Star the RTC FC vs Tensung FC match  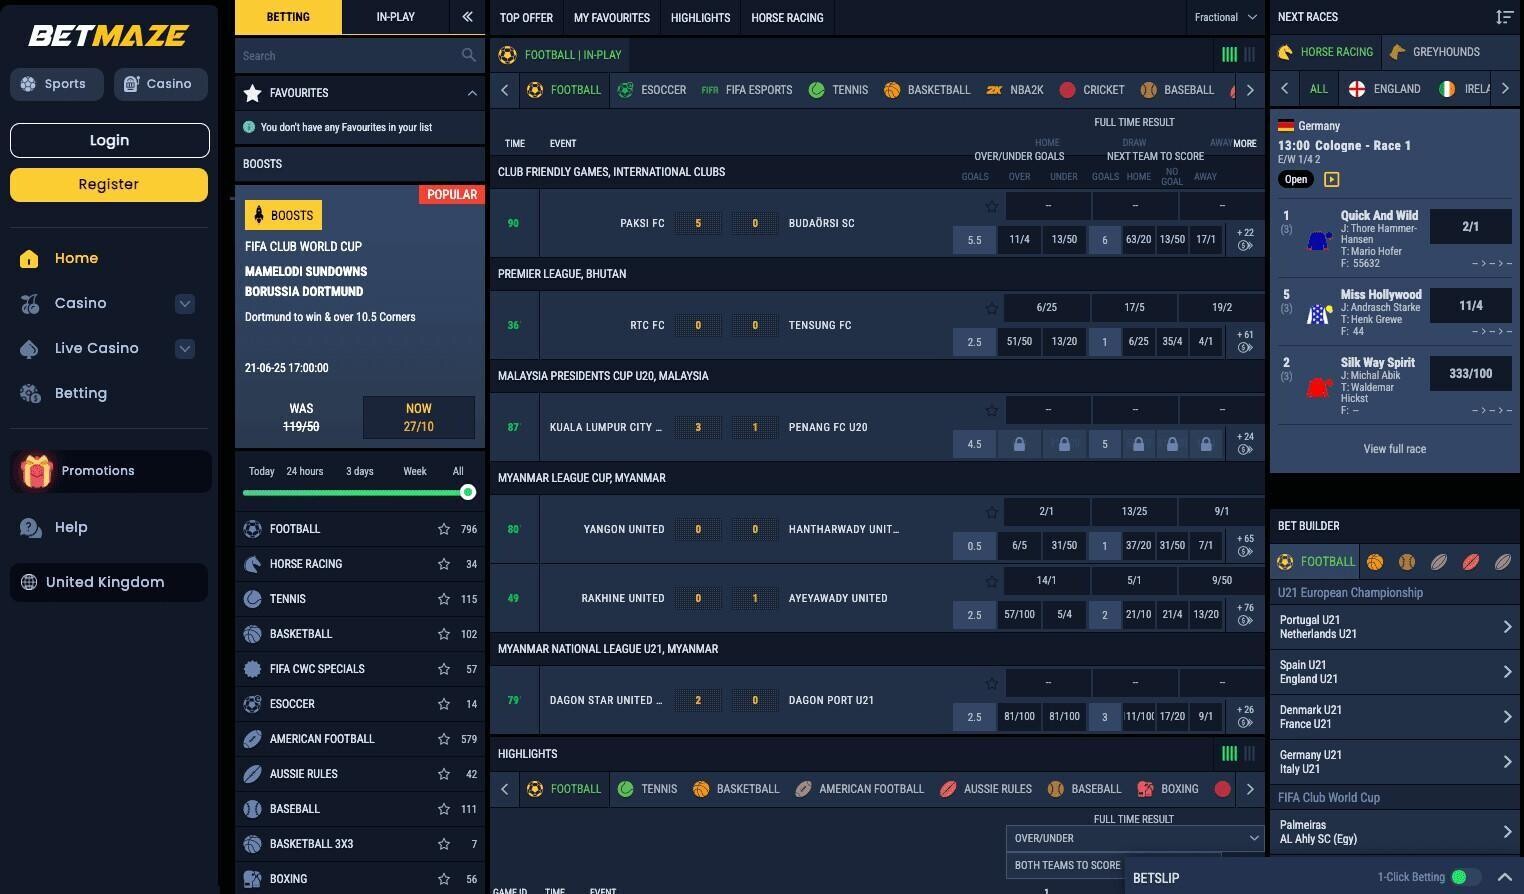pos(991,308)
